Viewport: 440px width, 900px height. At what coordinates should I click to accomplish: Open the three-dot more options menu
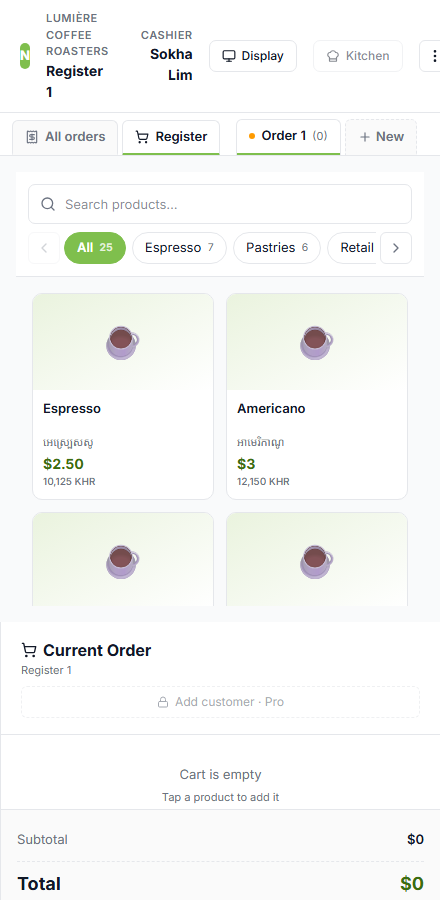pos(431,56)
